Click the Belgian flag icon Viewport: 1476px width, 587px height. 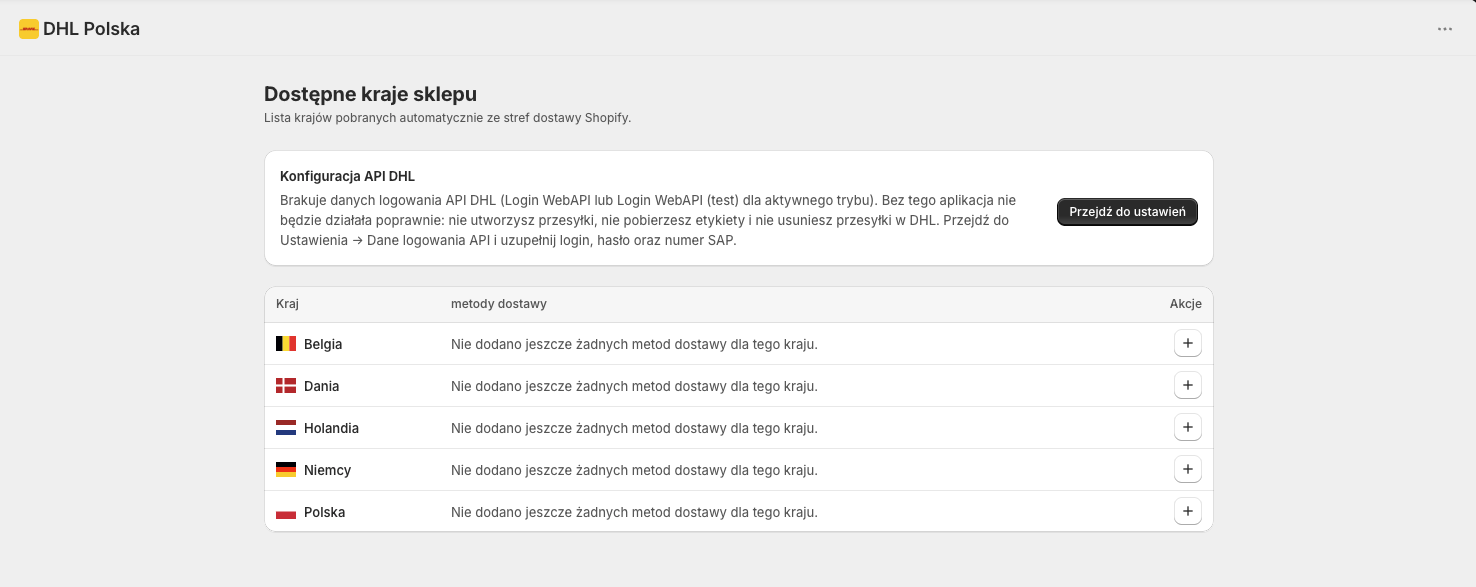(286, 344)
